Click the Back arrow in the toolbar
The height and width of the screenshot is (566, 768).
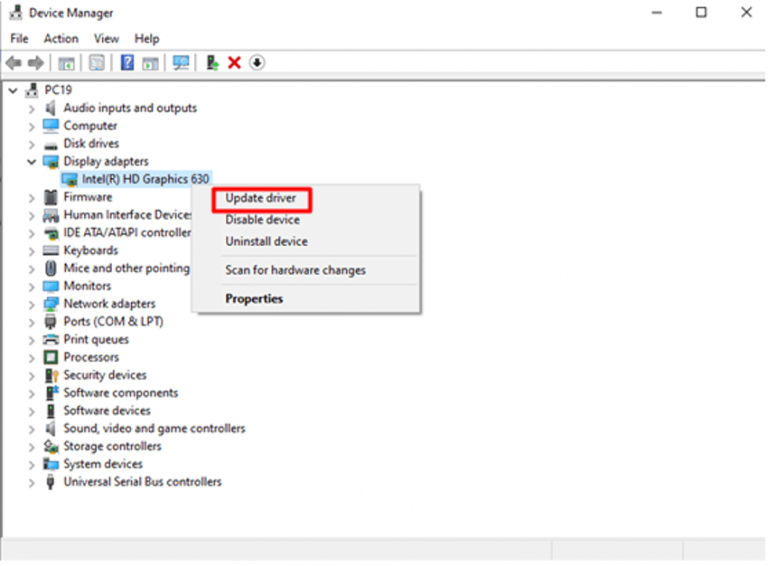[13, 63]
